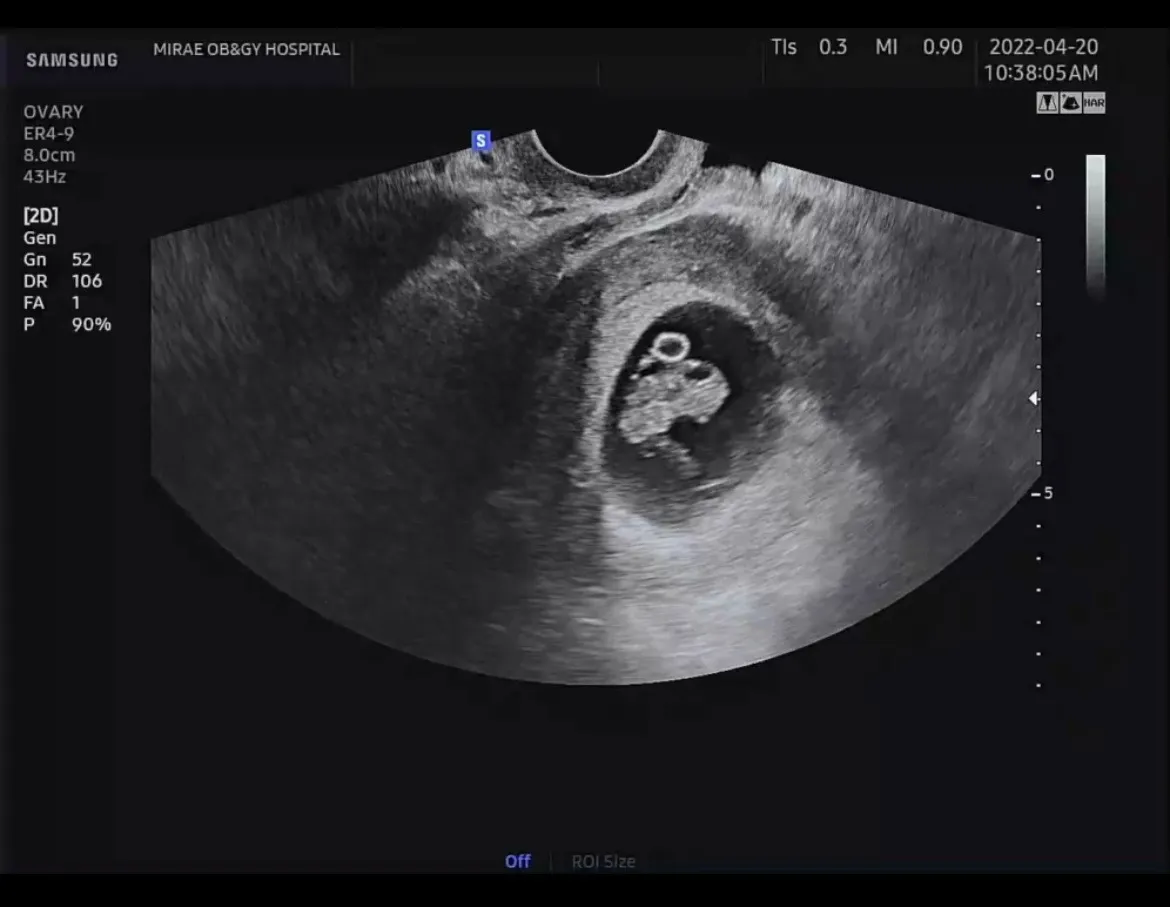1170x907 pixels.
Task: Click the 0 depth scale mark
Action: 1048,175
